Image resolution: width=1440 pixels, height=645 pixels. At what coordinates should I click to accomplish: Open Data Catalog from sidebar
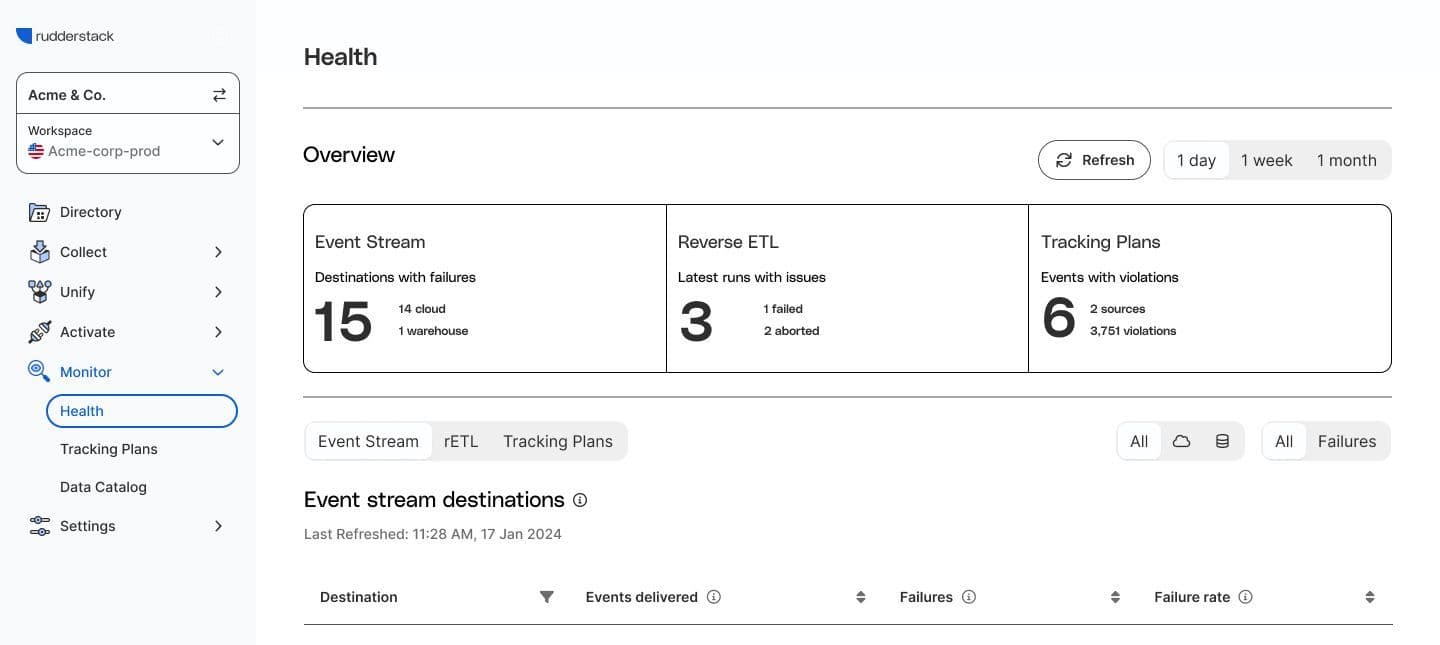[103, 487]
